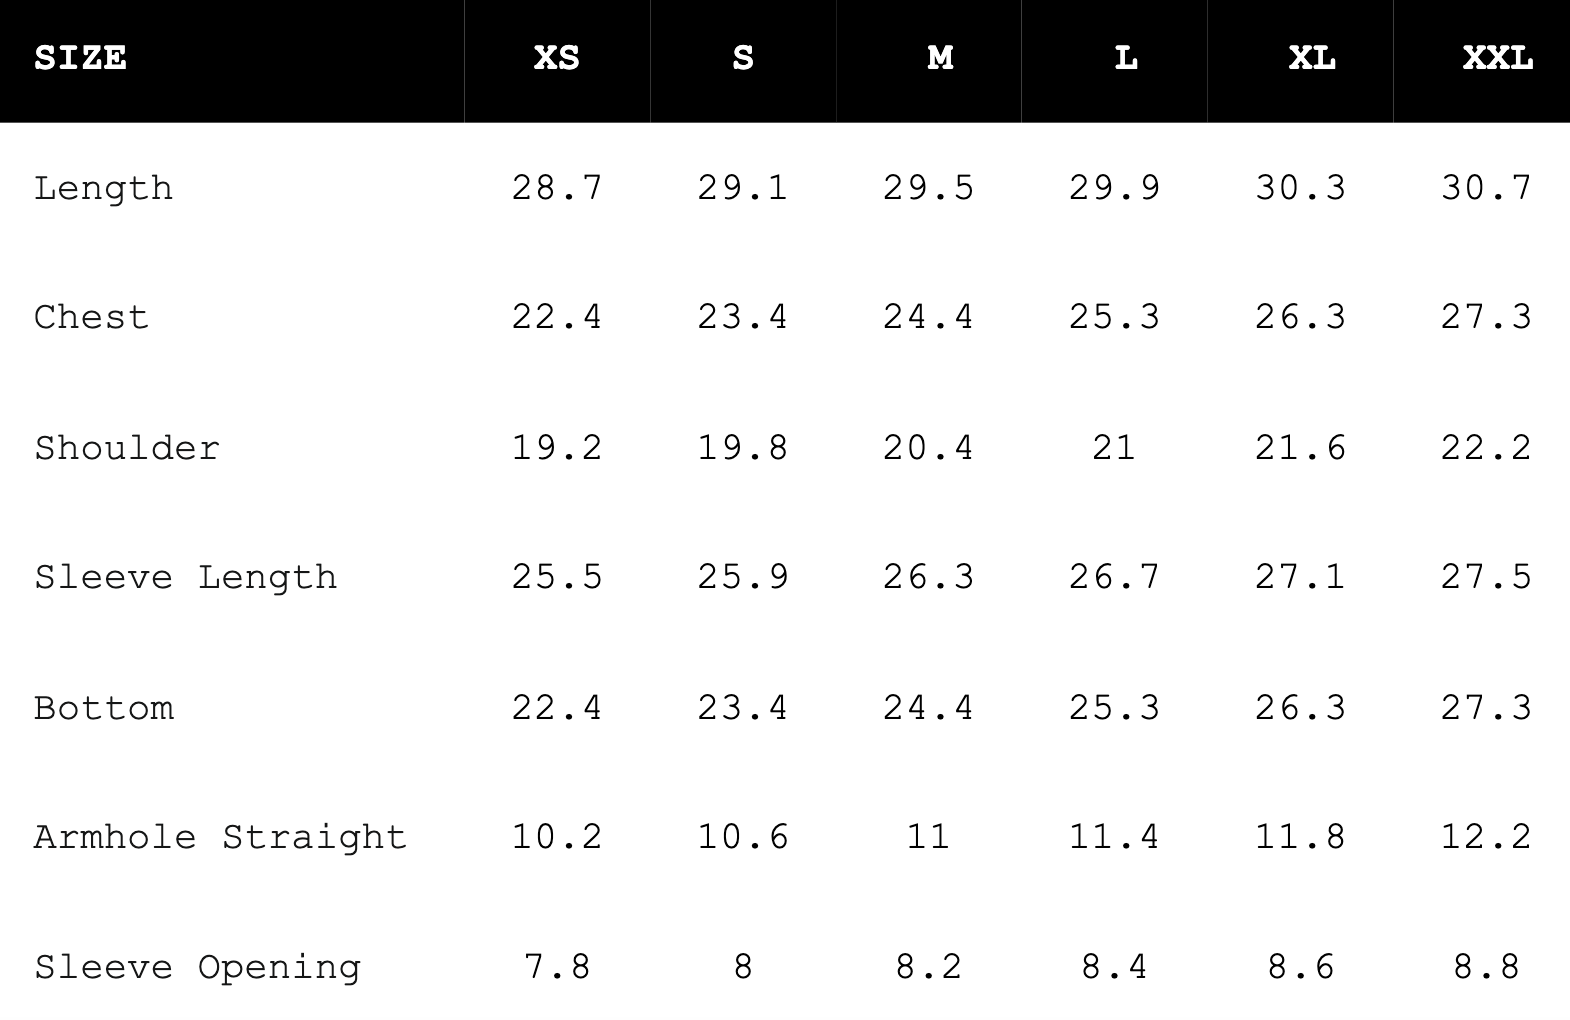The width and height of the screenshot is (1570, 1020).
Task: Click Armhole Straight value 11 for M
Action: (x=929, y=837)
